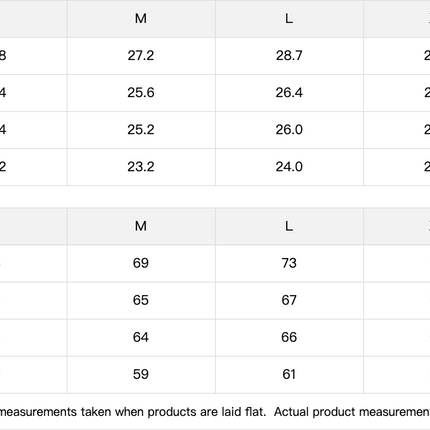Viewport: 430px width, 430px height.
Task: Click the L header in lower table
Action: [289, 226]
